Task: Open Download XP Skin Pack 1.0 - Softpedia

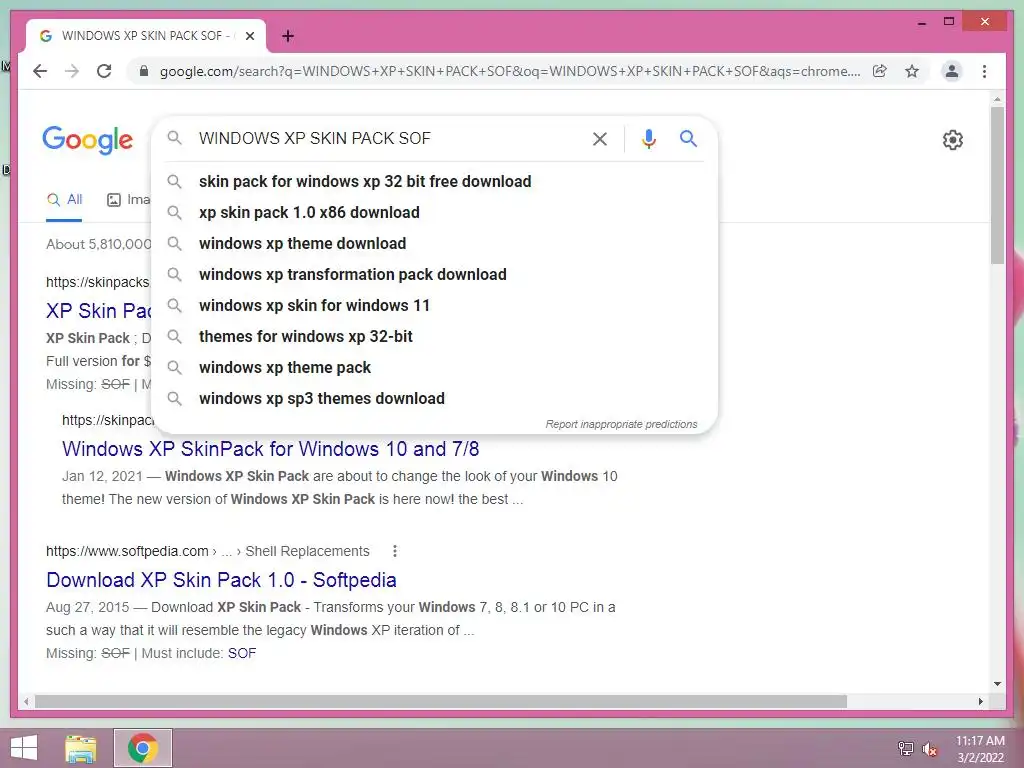Action: [x=221, y=580]
